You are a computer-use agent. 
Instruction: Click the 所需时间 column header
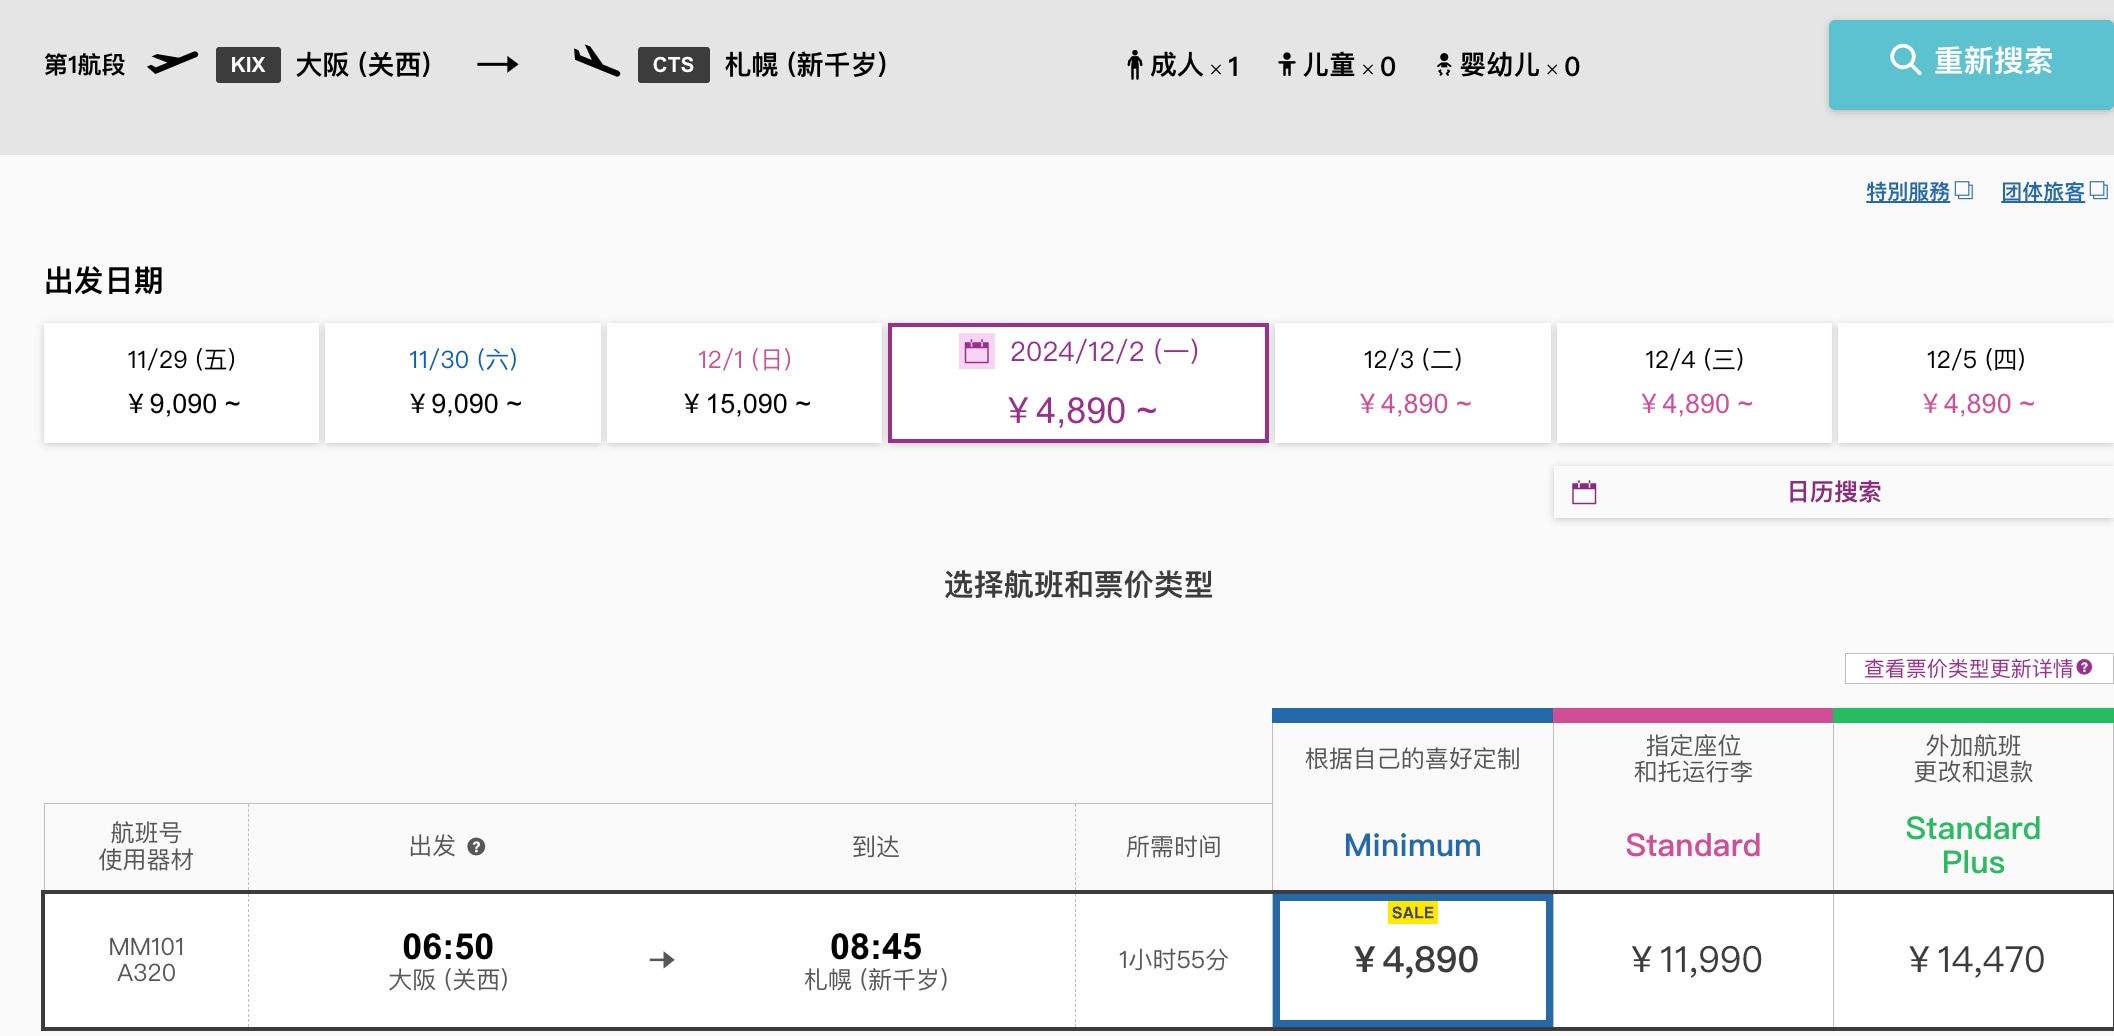click(x=1173, y=847)
